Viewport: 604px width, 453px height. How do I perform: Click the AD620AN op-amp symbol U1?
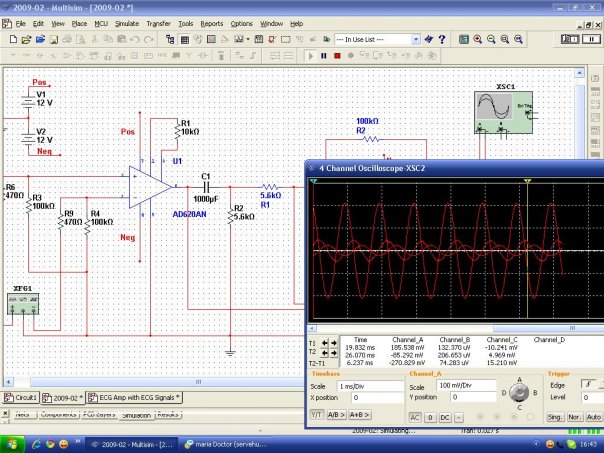click(x=150, y=188)
